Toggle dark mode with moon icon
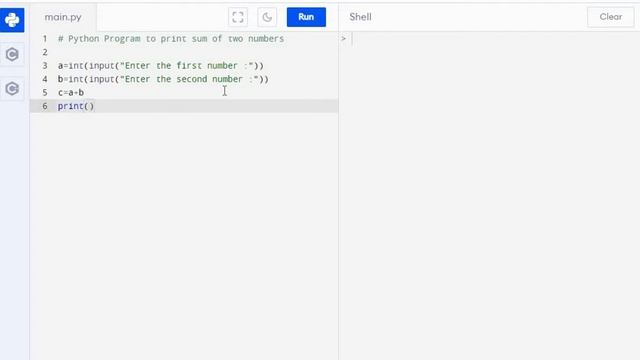This screenshot has height=360, width=640. (x=267, y=17)
